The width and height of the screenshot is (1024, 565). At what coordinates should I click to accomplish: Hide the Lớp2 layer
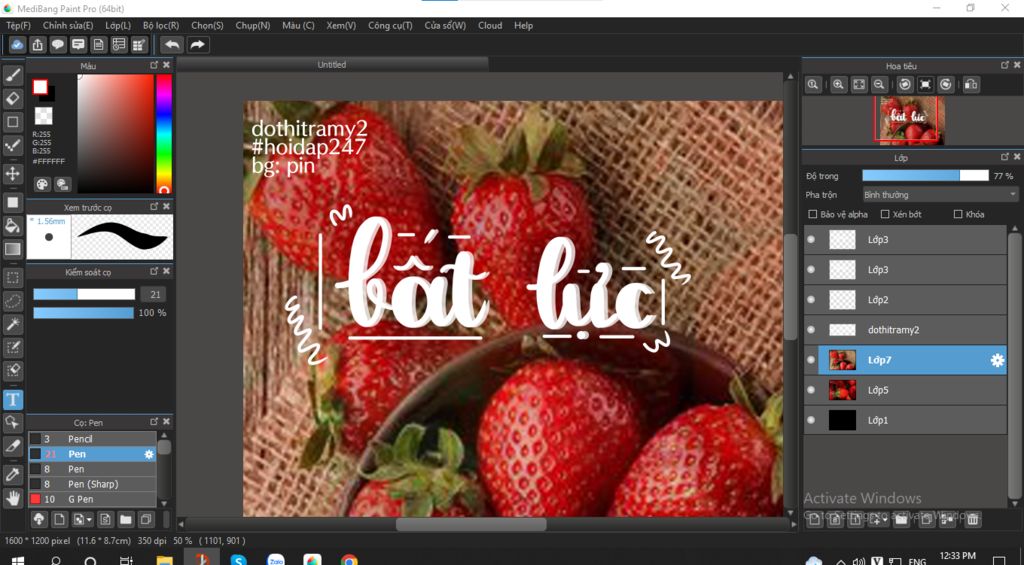pyautogui.click(x=811, y=300)
